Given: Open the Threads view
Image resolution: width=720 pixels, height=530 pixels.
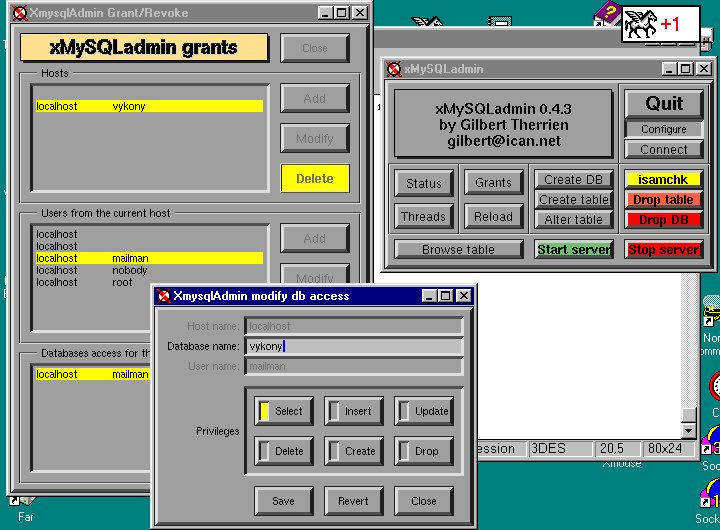Looking at the screenshot, I should click(x=424, y=216).
